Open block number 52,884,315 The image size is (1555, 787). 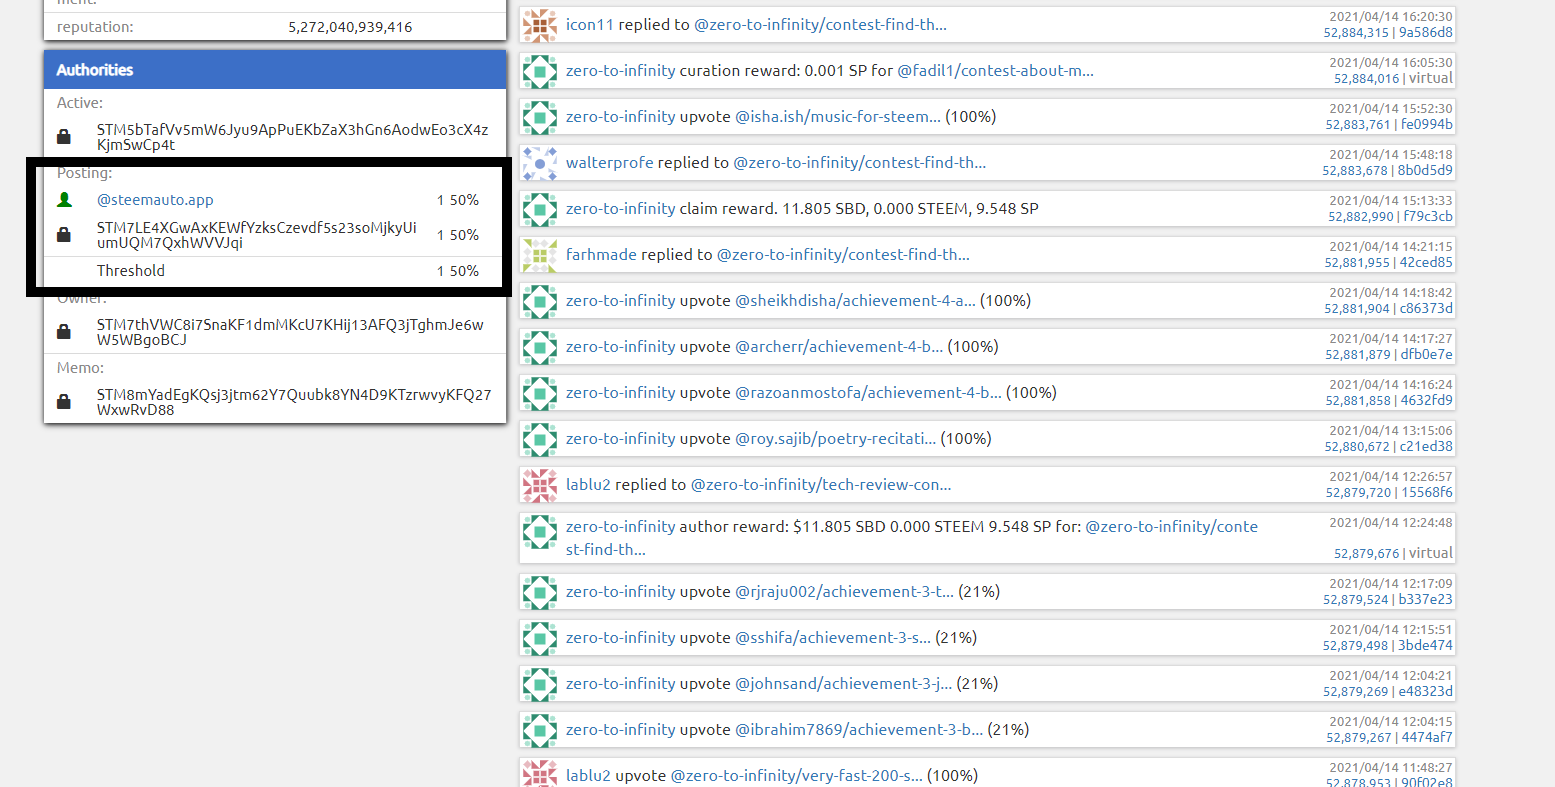click(x=1356, y=33)
